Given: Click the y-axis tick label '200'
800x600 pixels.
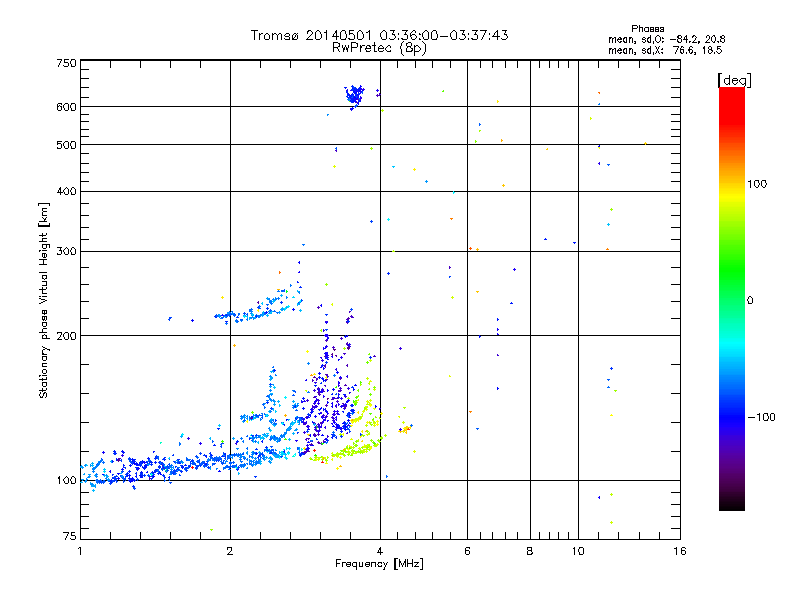Looking at the screenshot, I should pos(66,336).
